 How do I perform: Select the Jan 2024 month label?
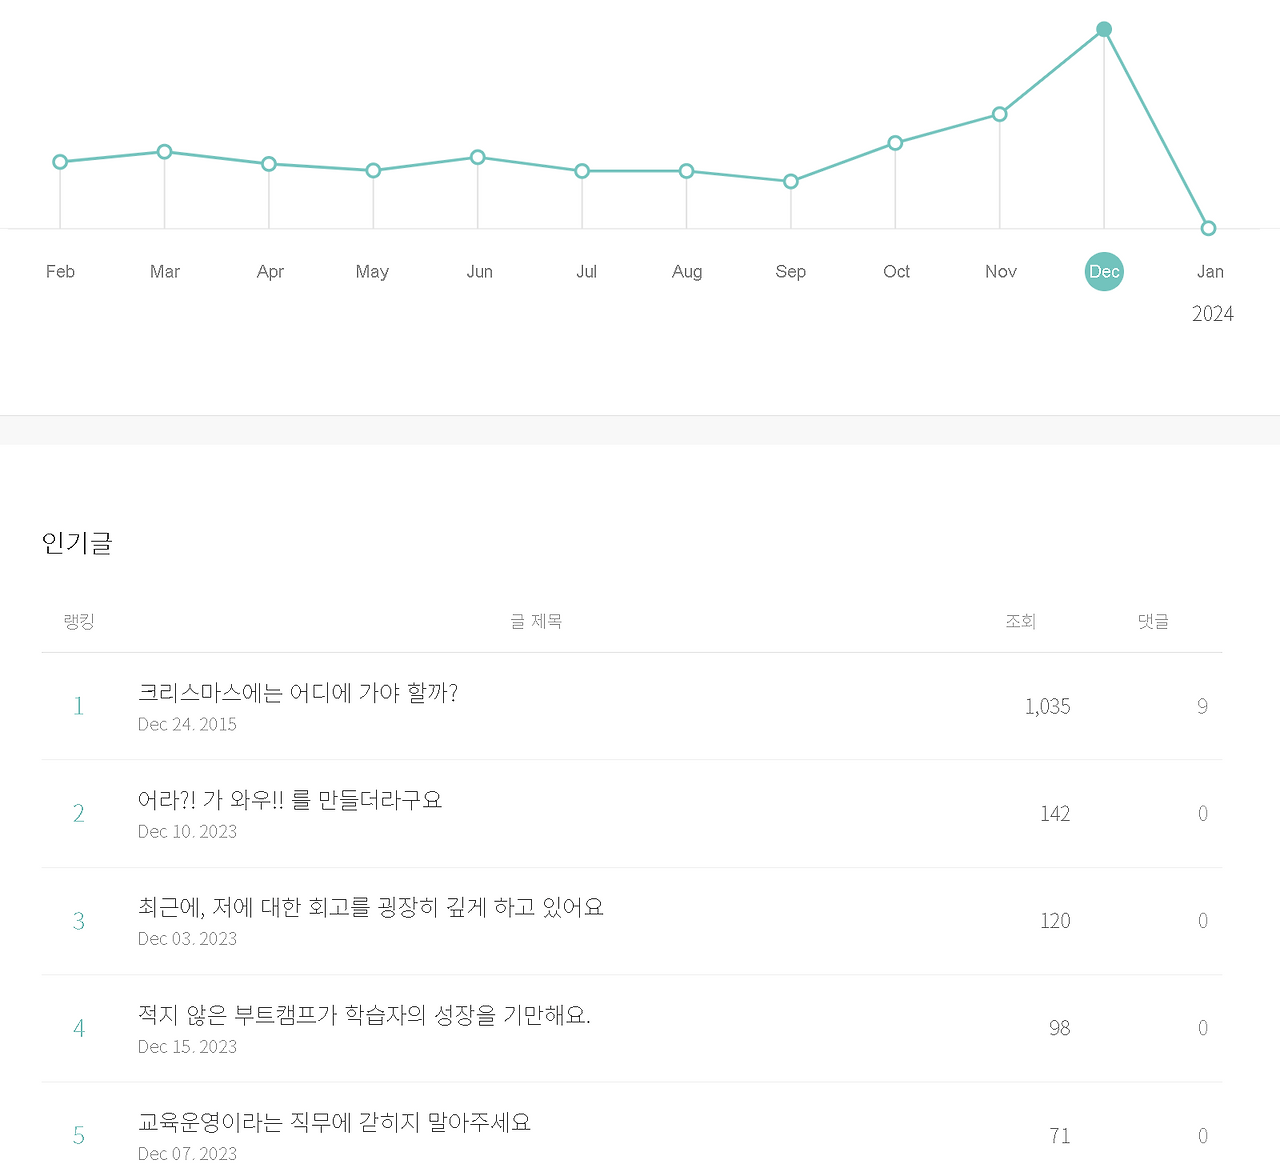[x=1210, y=271]
